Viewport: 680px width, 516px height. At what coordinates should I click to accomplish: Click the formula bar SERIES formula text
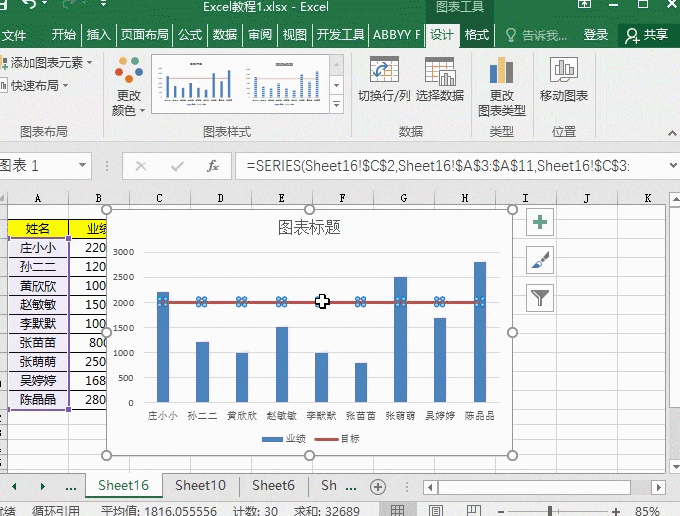pyautogui.click(x=438, y=166)
